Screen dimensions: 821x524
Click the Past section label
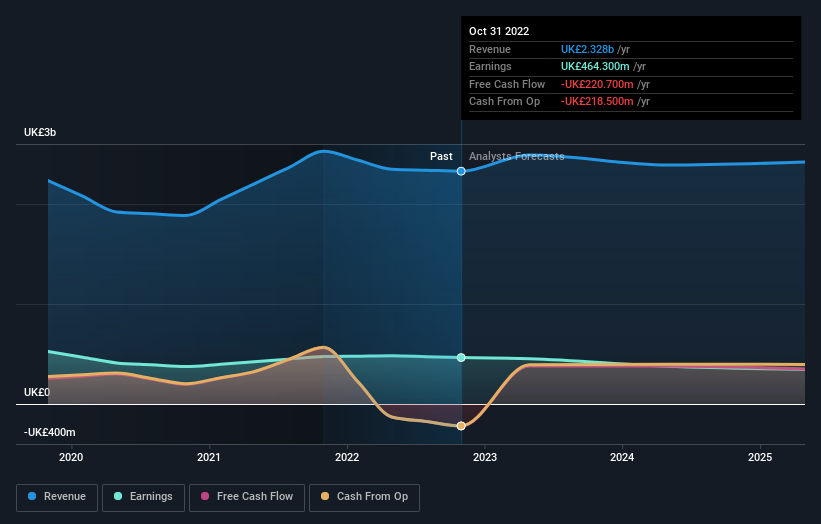point(441,157)
